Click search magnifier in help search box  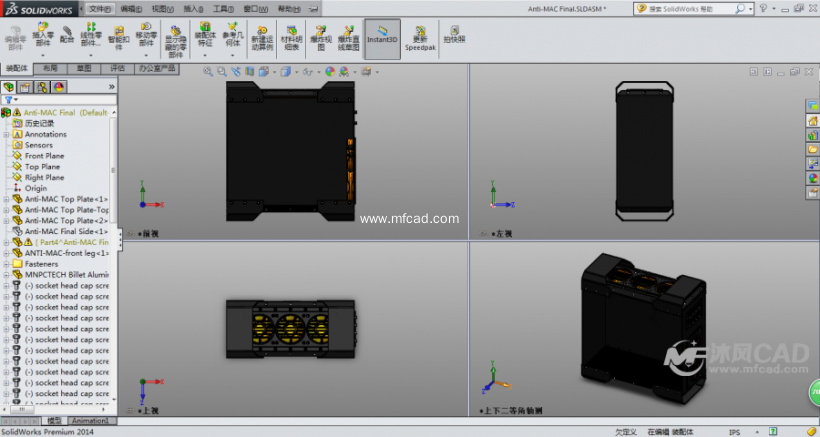740,8
